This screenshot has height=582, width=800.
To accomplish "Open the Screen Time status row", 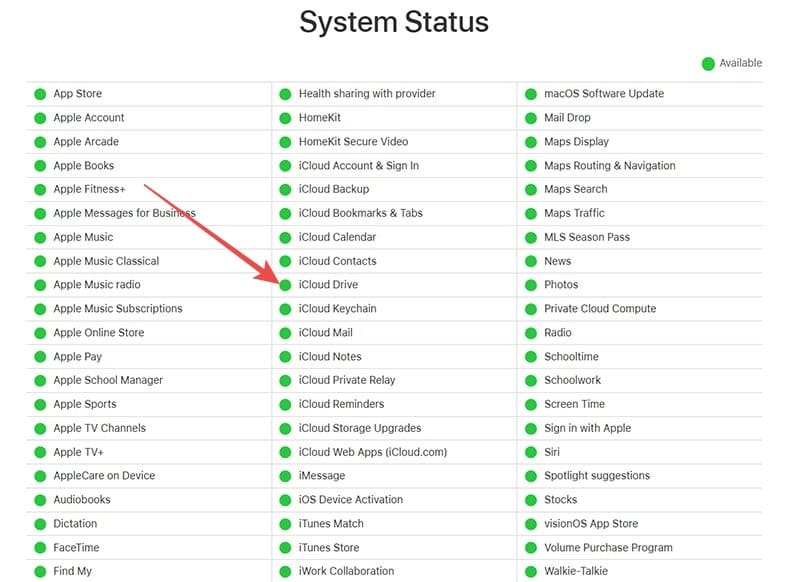I will pos(574,404).
